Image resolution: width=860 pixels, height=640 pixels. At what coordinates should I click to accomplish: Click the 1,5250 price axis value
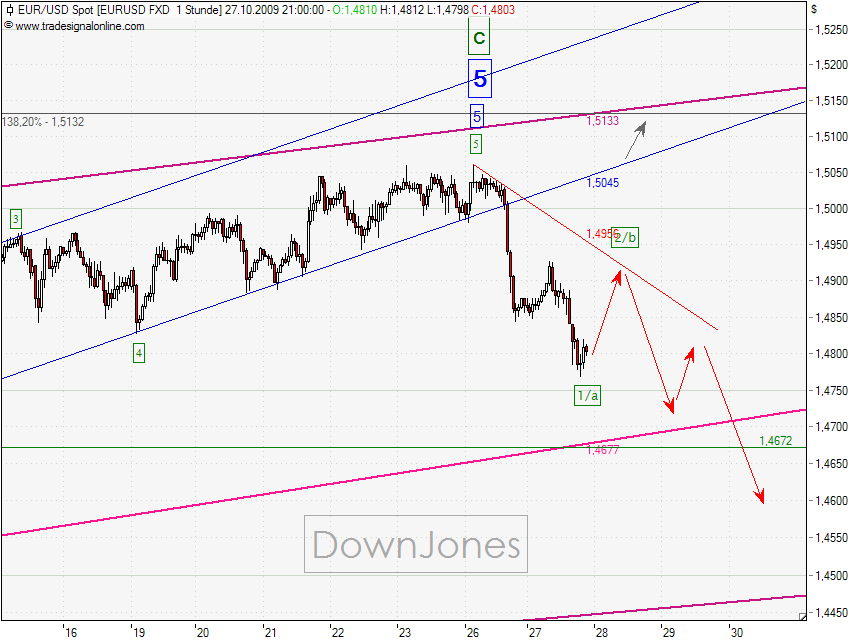tap(831, 30)
